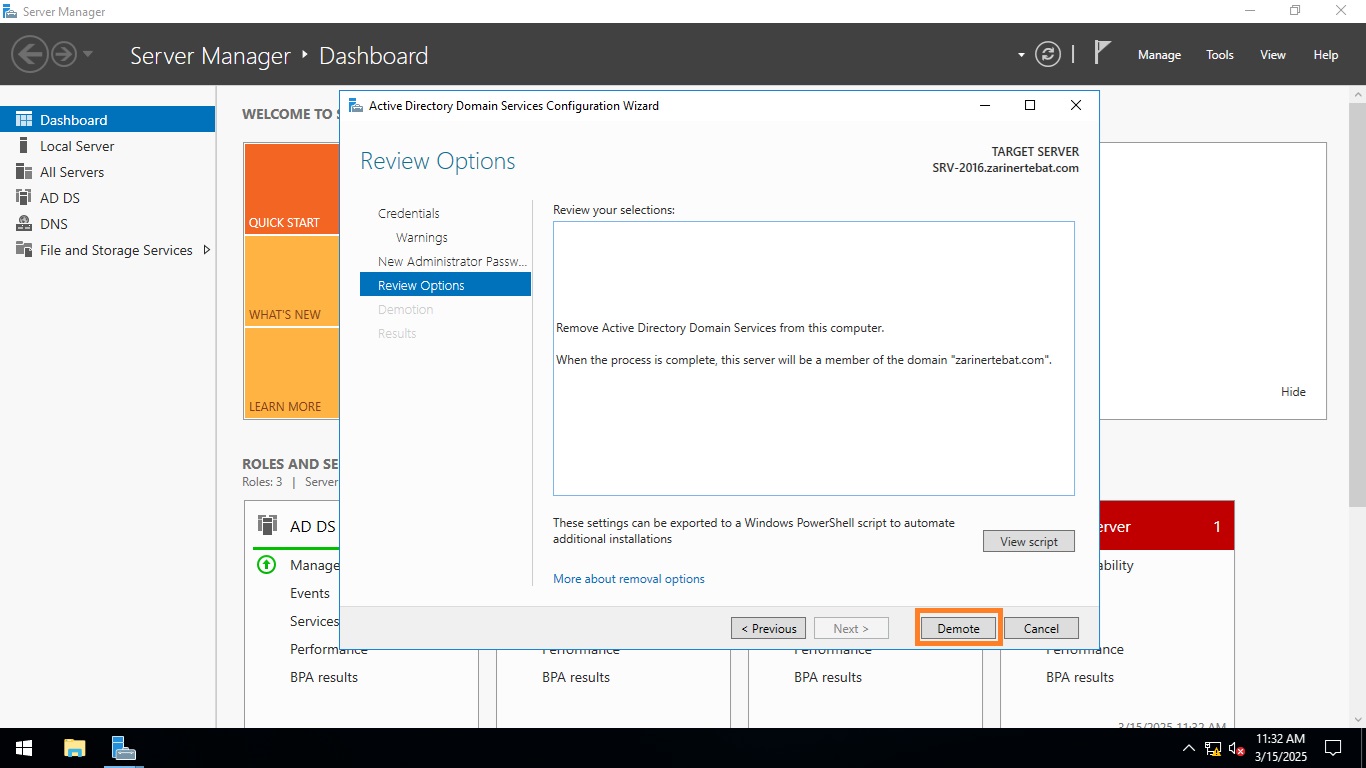Close the Active Directory configuration wizard
1366x768 pixels.
1076,105
